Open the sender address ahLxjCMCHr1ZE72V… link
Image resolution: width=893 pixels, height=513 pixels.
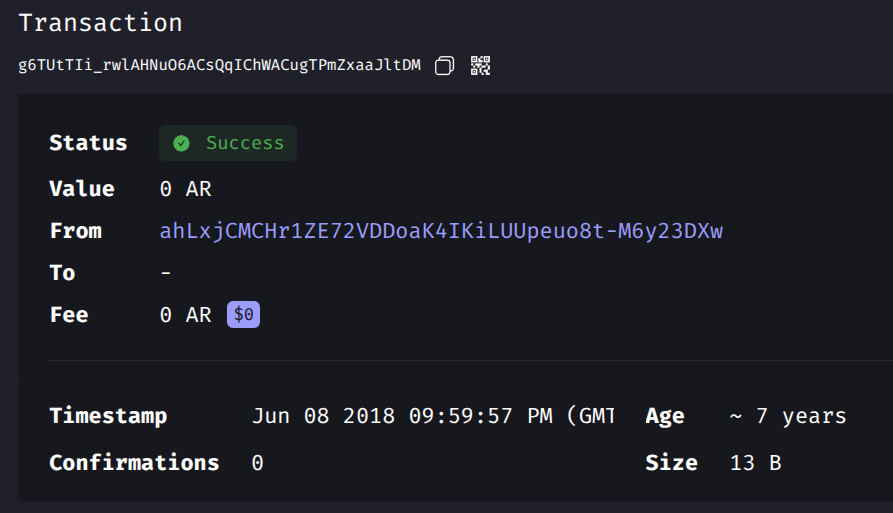tap(441, 231)
